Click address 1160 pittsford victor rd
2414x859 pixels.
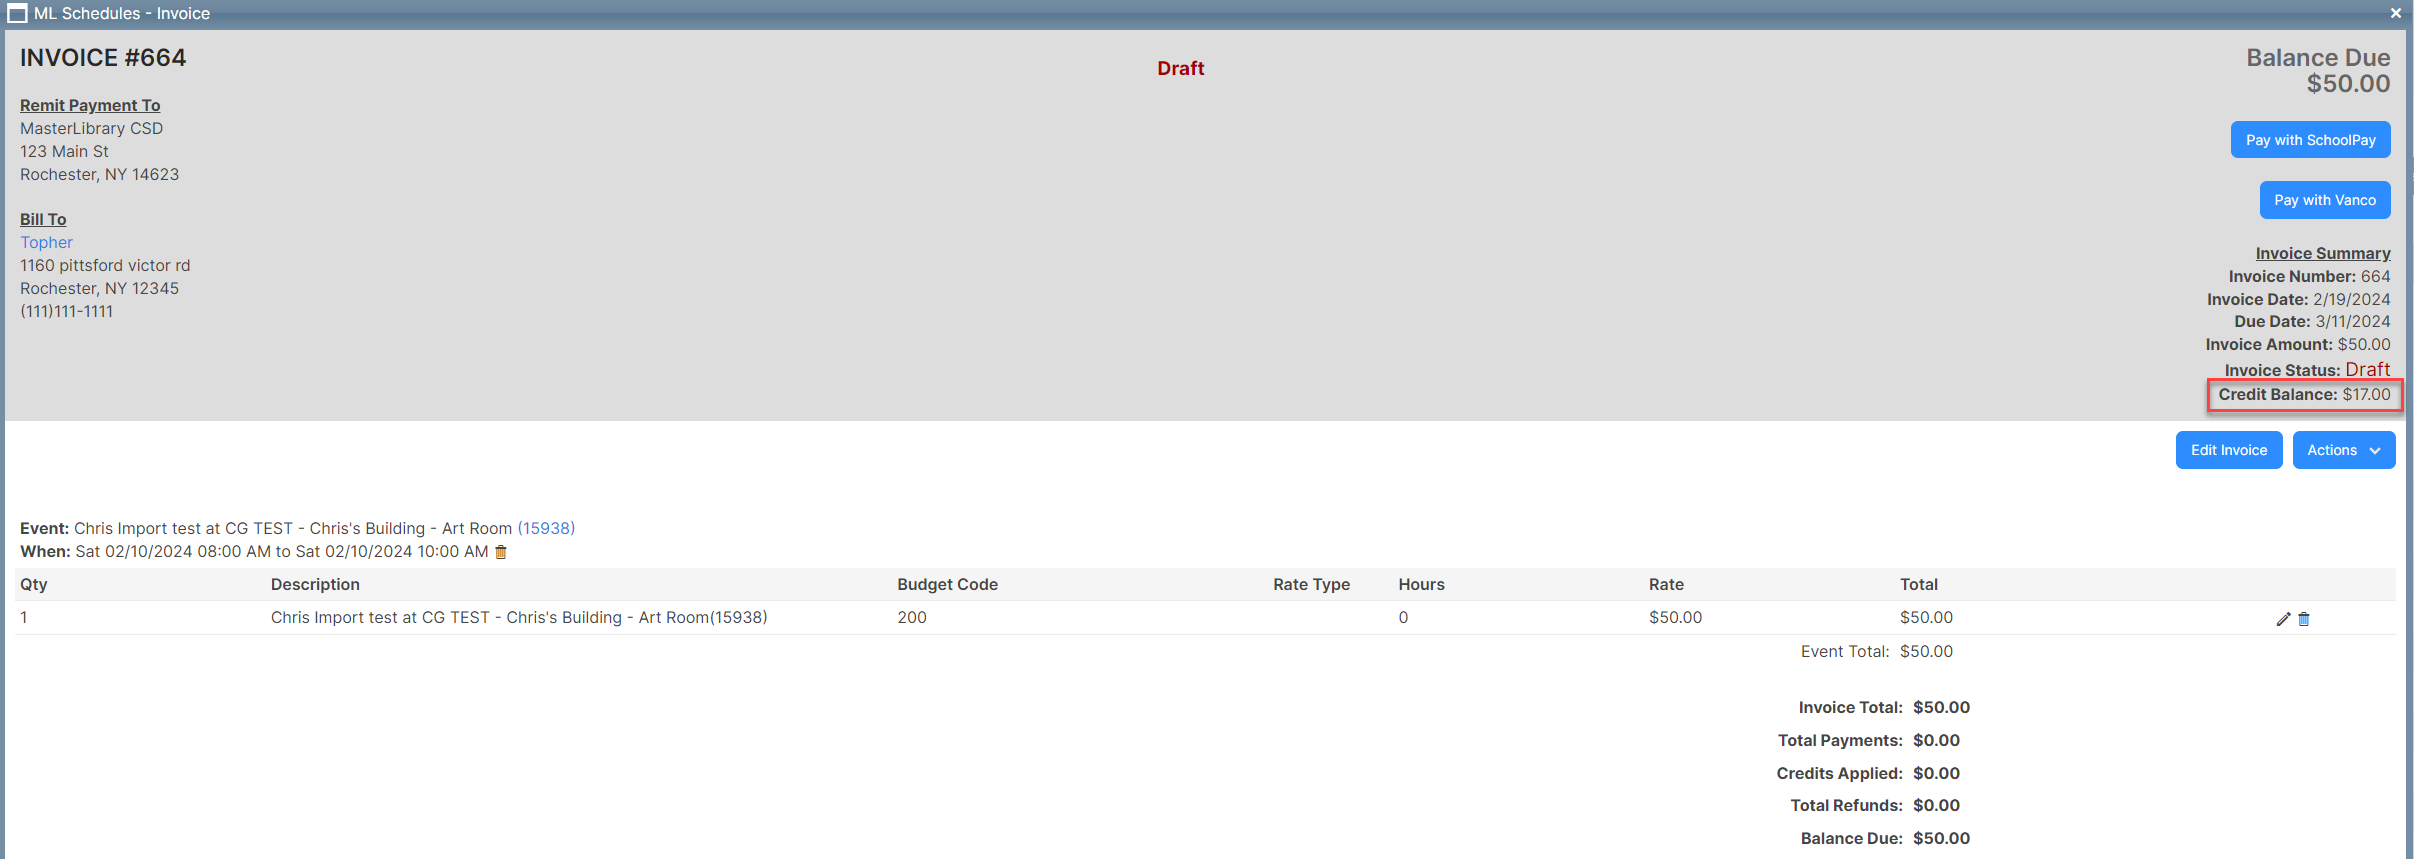105,265
